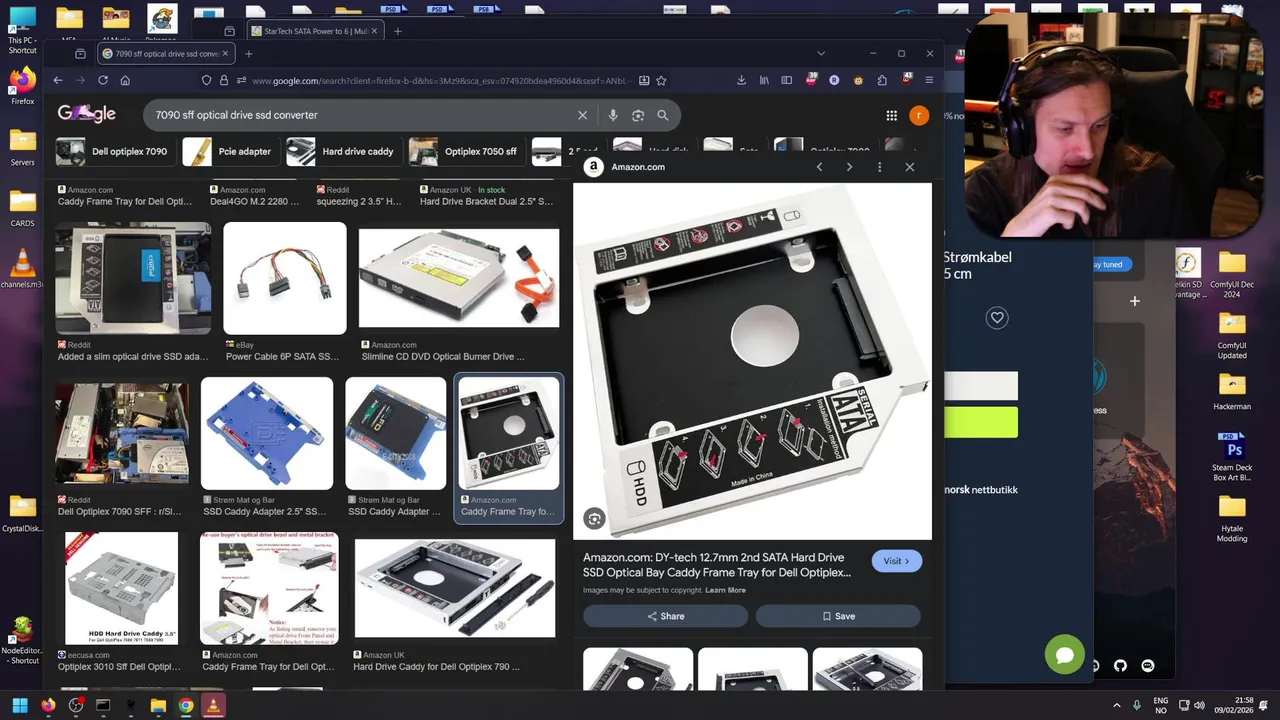Open Google Chrome from the taskbar

(x=185, y=705)
